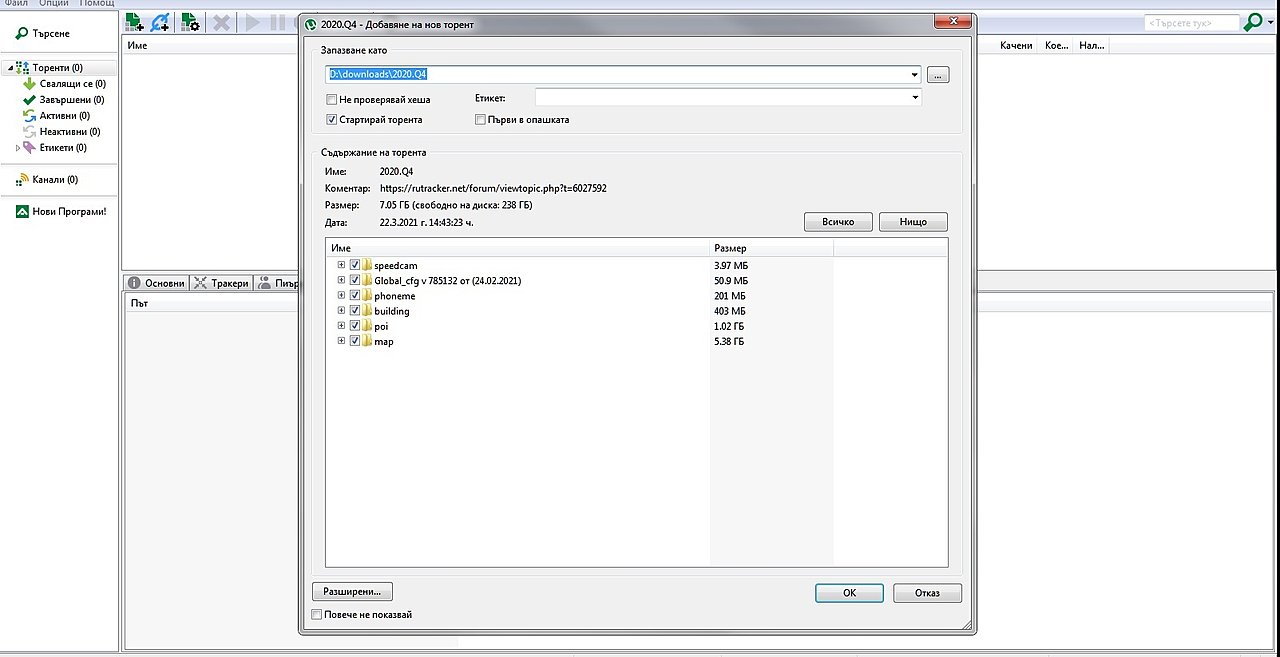1280x657 pixels.
Task: Click the Нищо select-none button
Action: (913, 222)
